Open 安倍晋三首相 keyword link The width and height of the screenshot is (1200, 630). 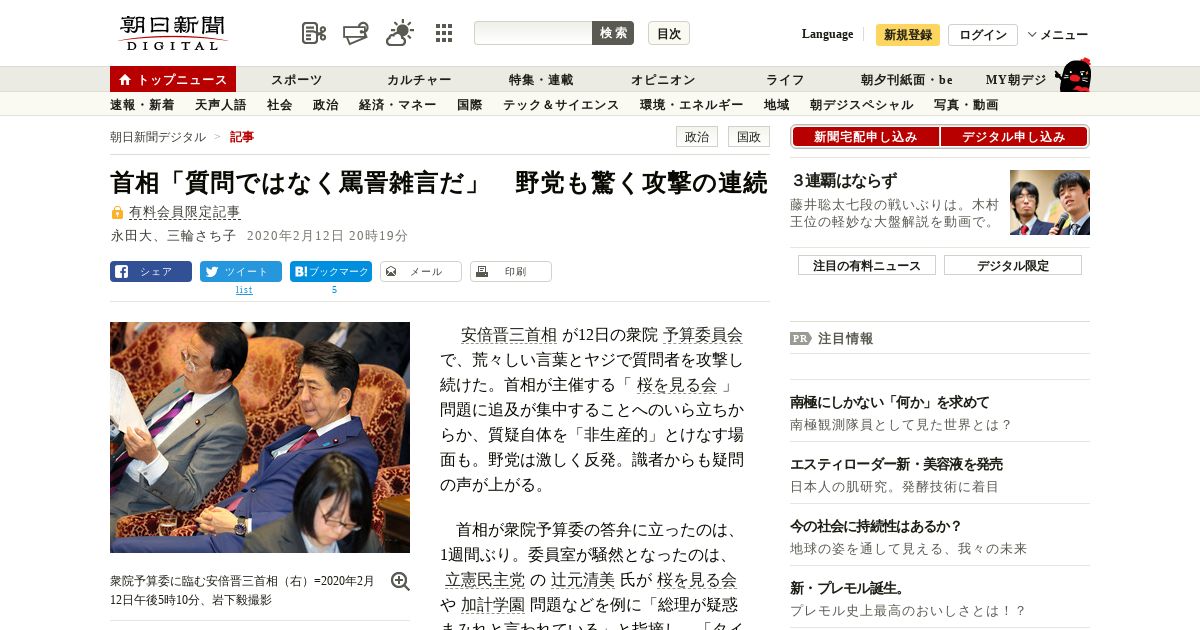509,335
